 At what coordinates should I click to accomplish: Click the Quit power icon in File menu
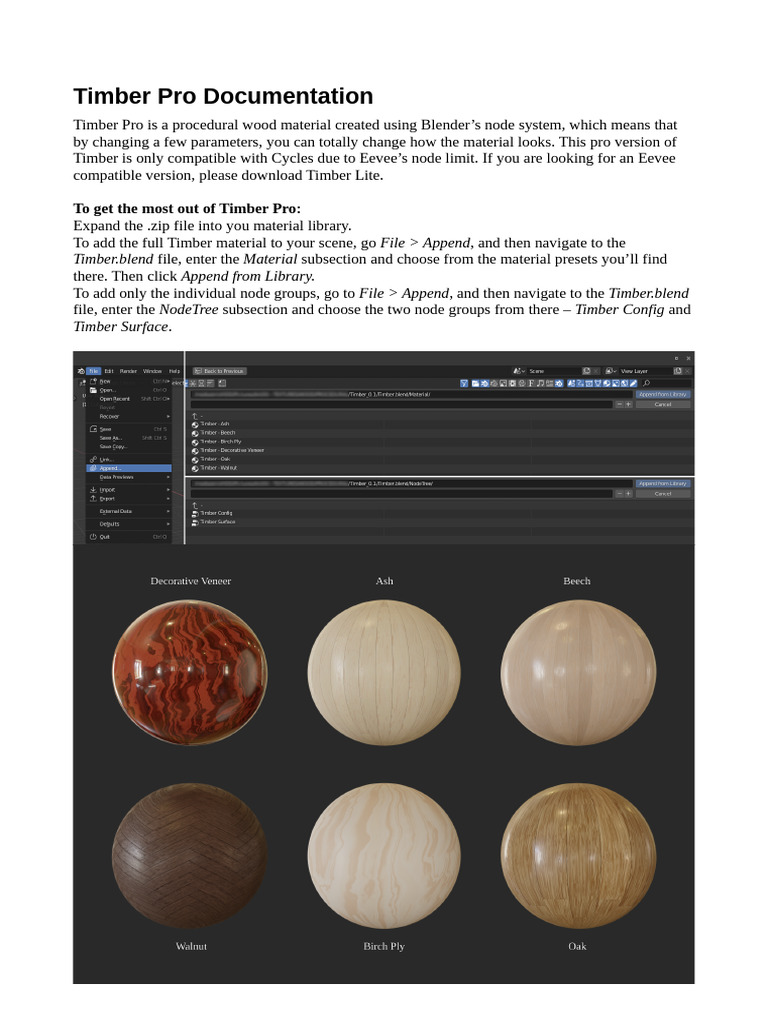(x=93, y=537)
